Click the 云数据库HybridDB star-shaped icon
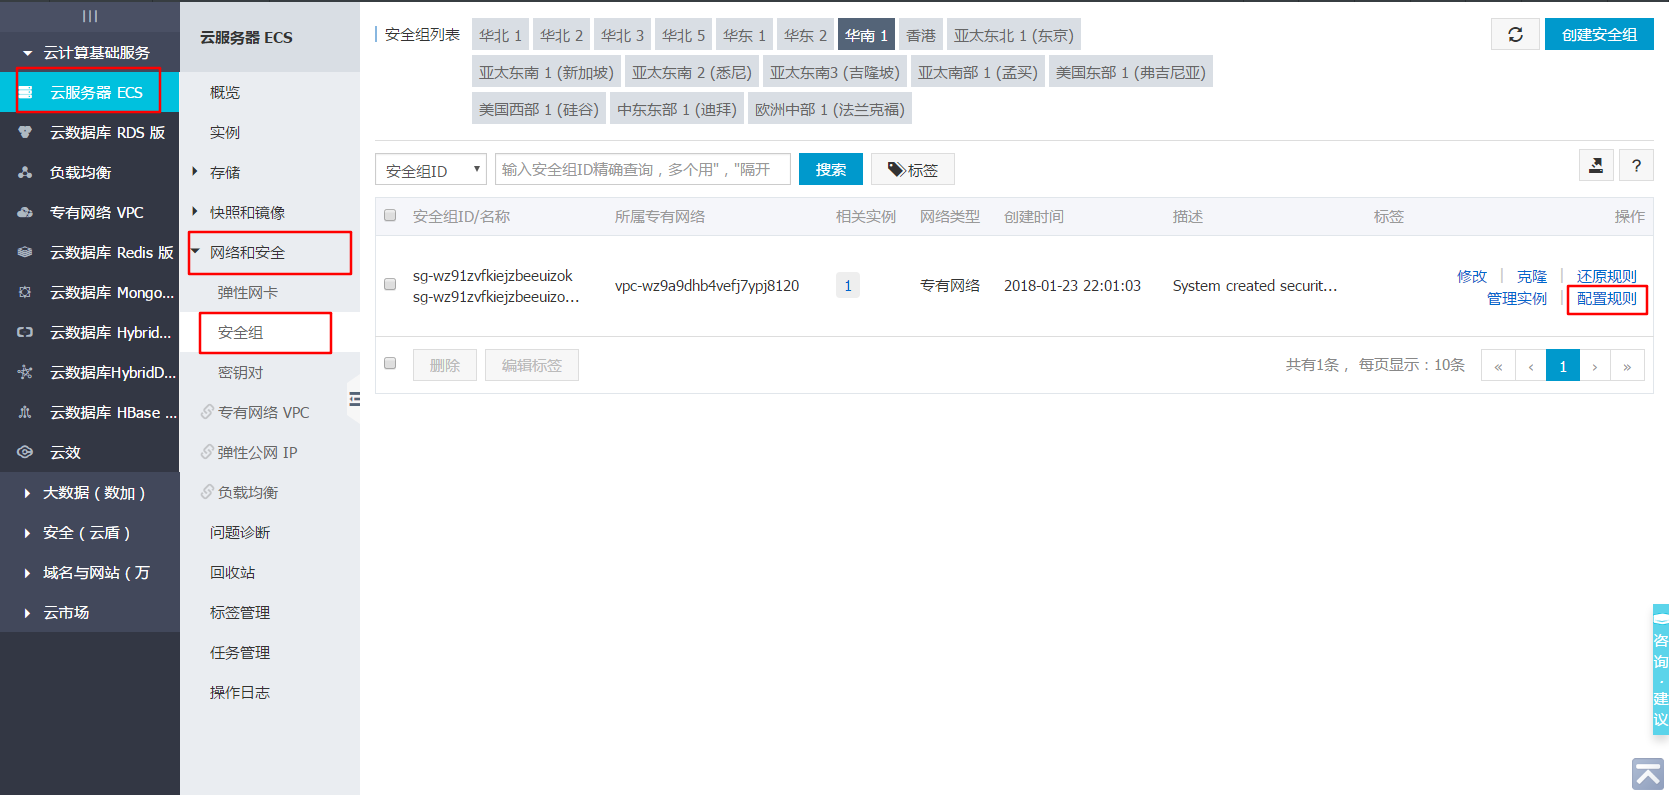The height and width of the screenshot is (795, 1669). pos(26,372)
